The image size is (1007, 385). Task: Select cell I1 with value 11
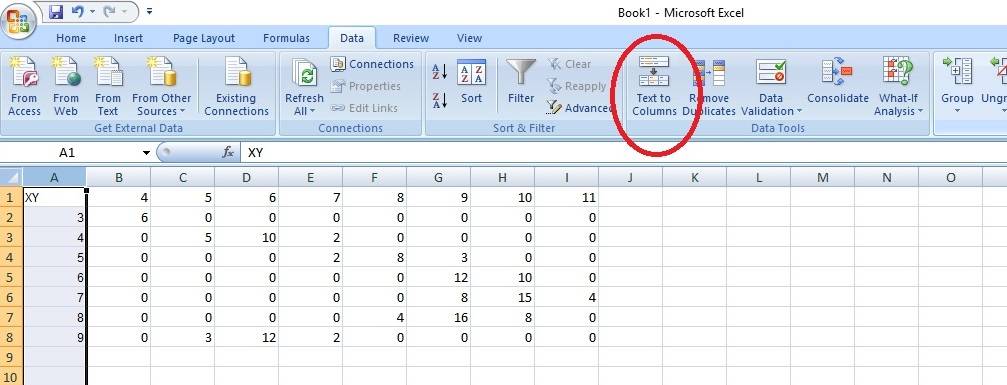tap(566, 197)
